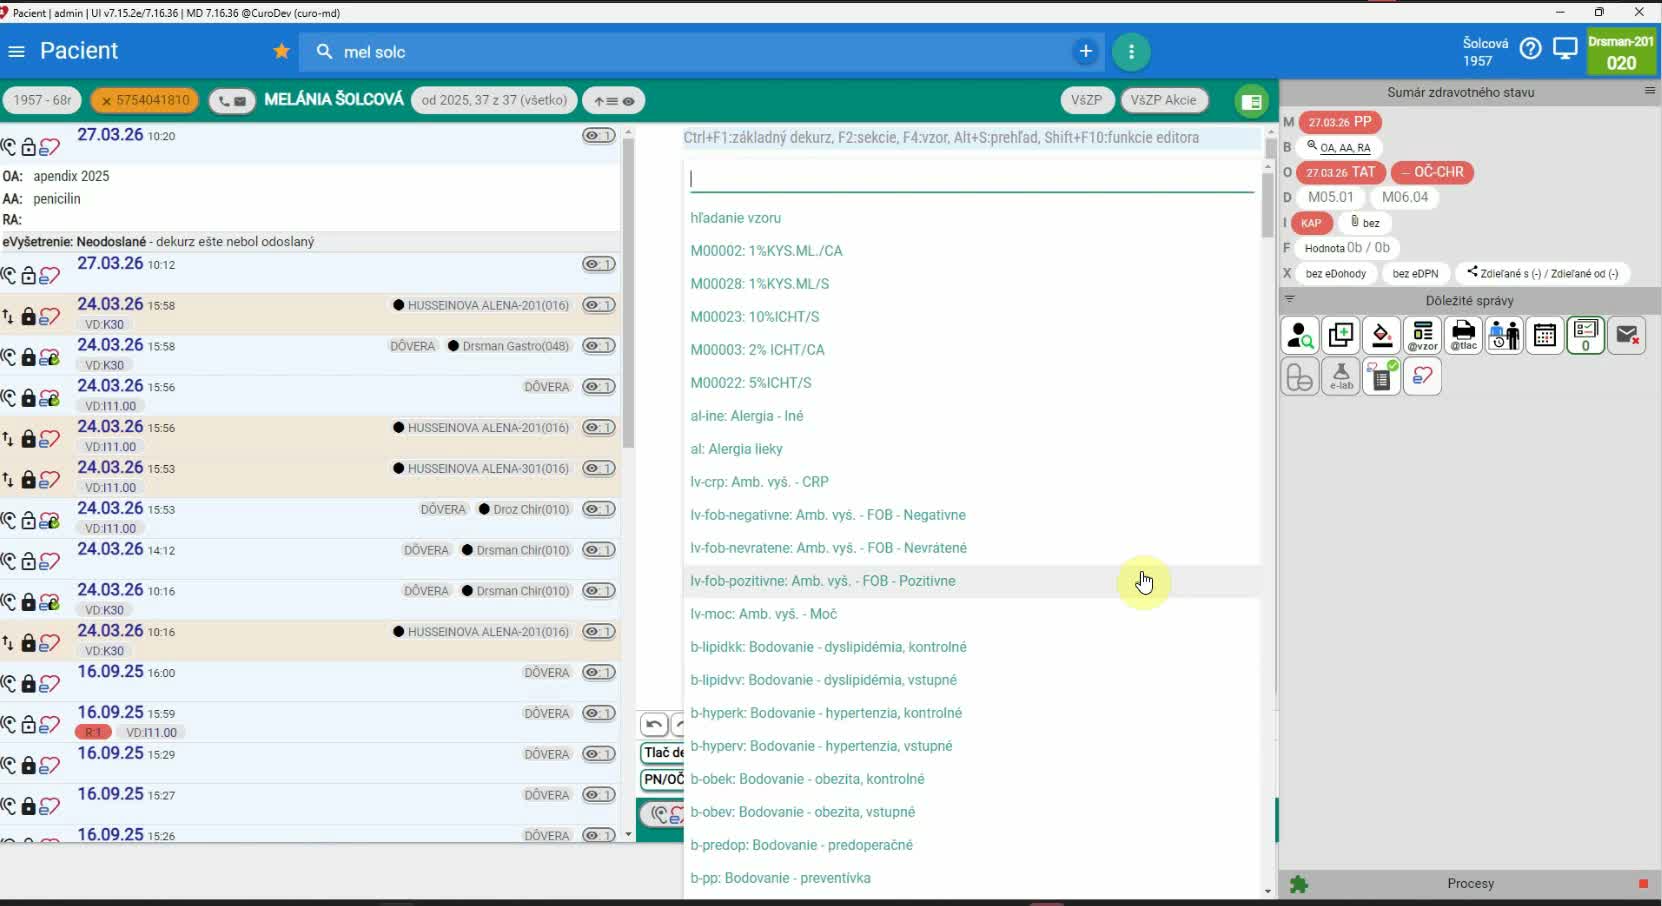Click the e-lab flask icon
The width and height of the screenshot is (1662, 906).
point(1340,377)
